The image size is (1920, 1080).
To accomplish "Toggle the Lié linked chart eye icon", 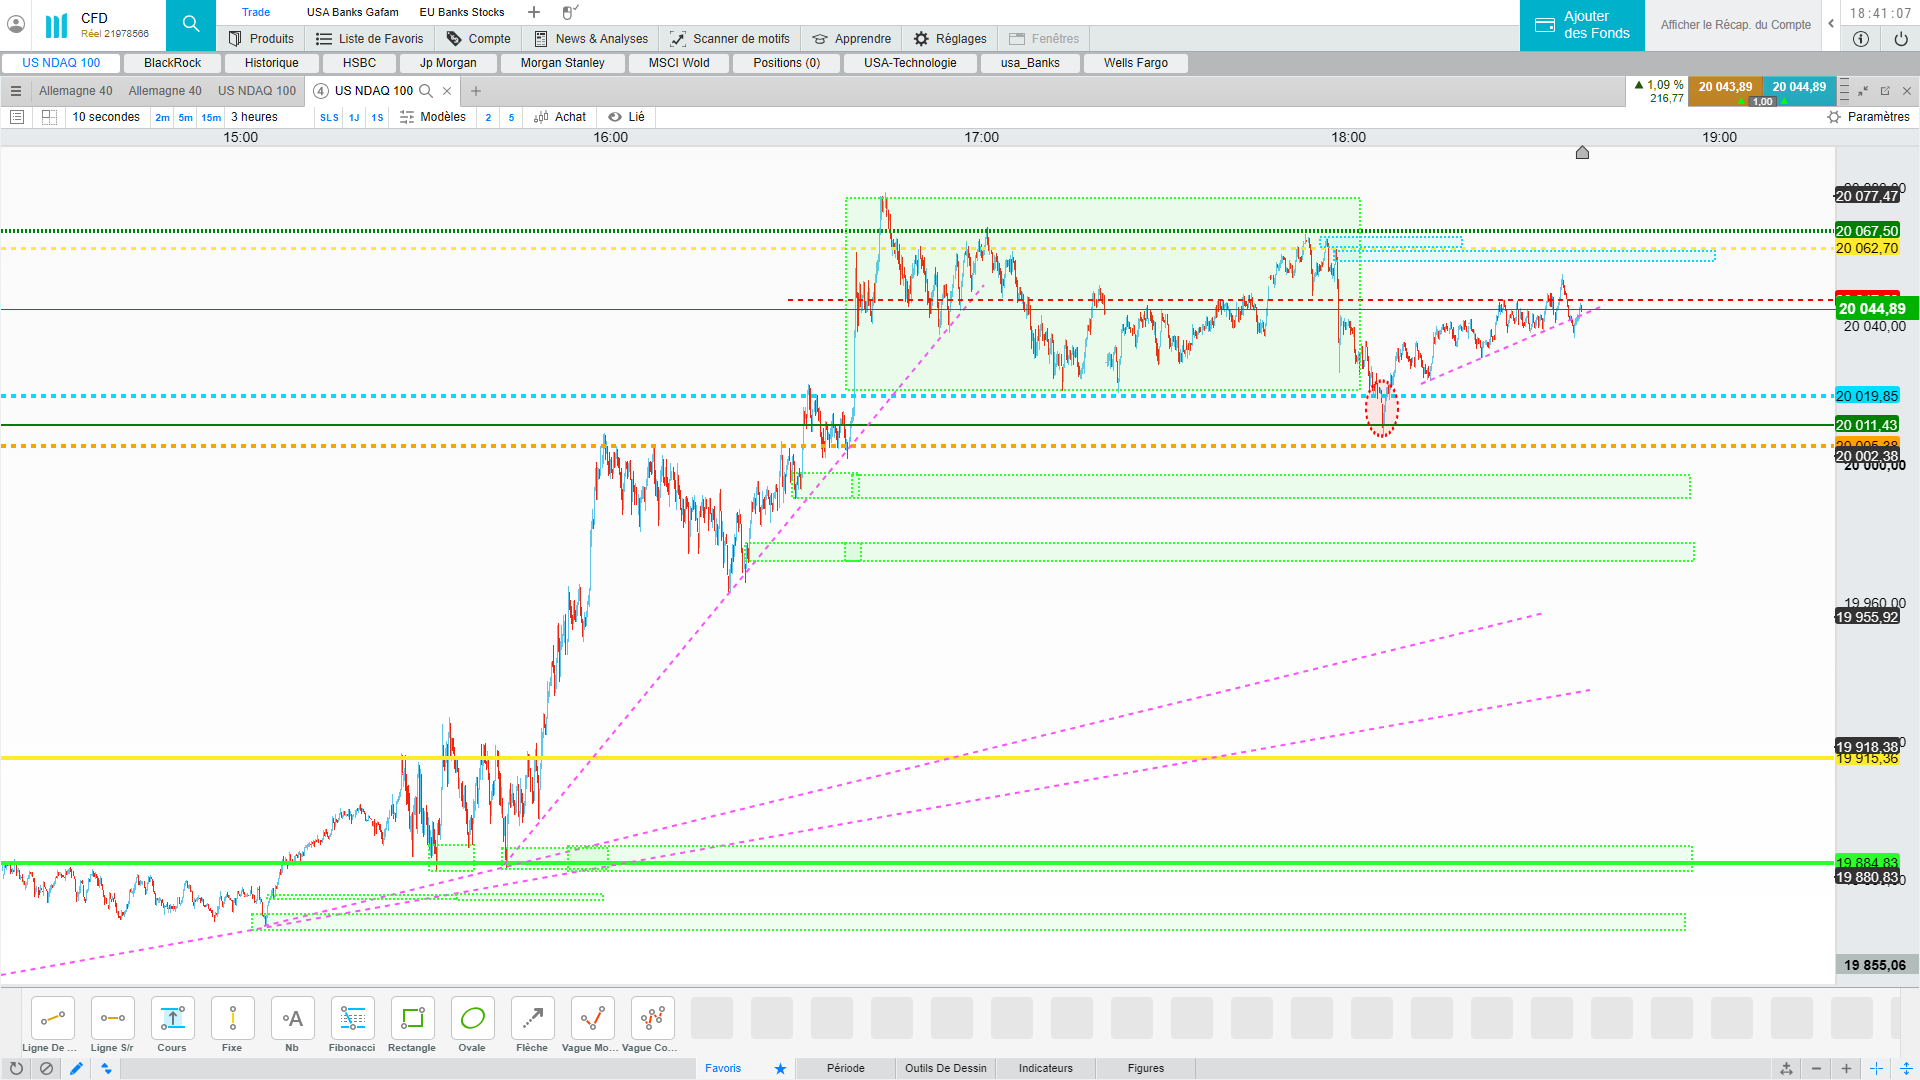I will 615,117.
